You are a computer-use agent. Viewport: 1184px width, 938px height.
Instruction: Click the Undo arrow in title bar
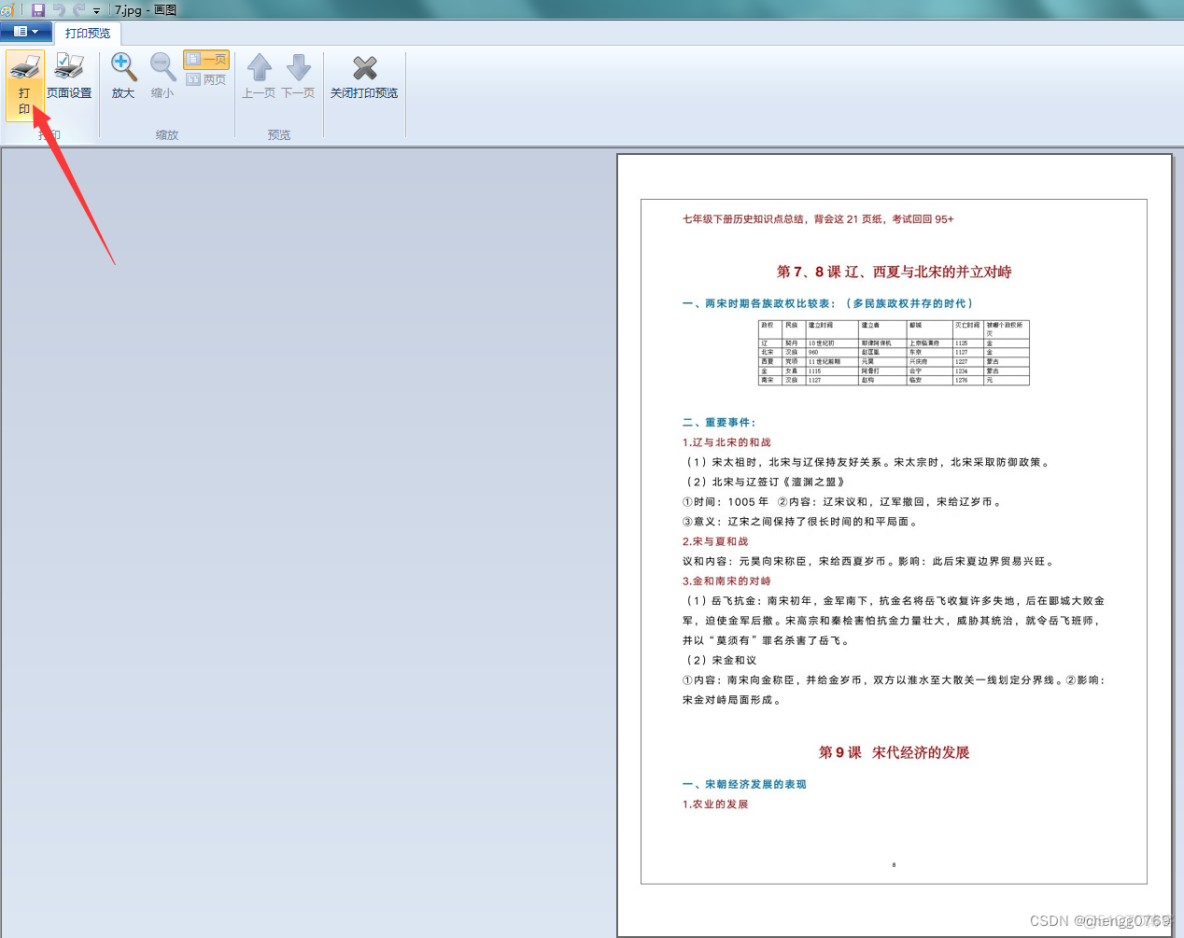(x=58, y=10)
